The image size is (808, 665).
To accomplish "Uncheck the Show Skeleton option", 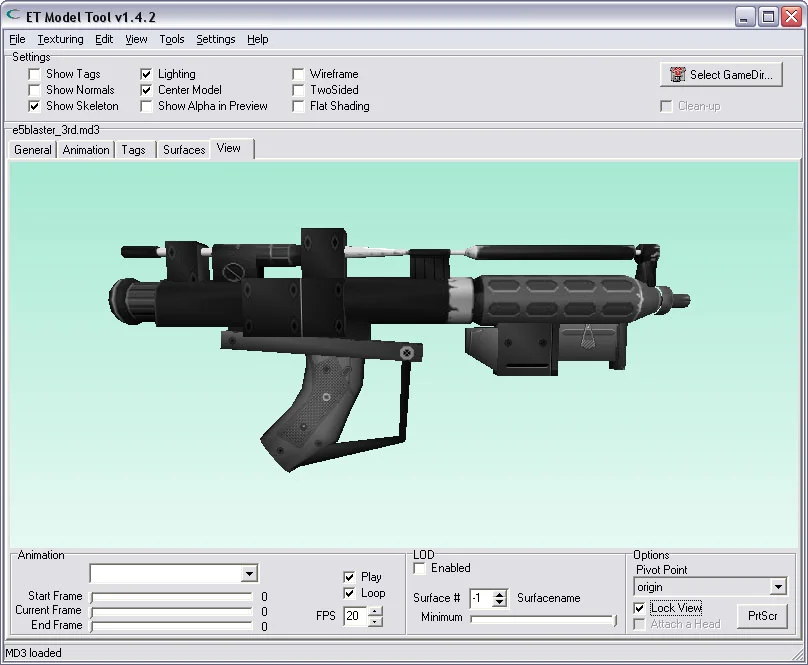I will point(34,106).
